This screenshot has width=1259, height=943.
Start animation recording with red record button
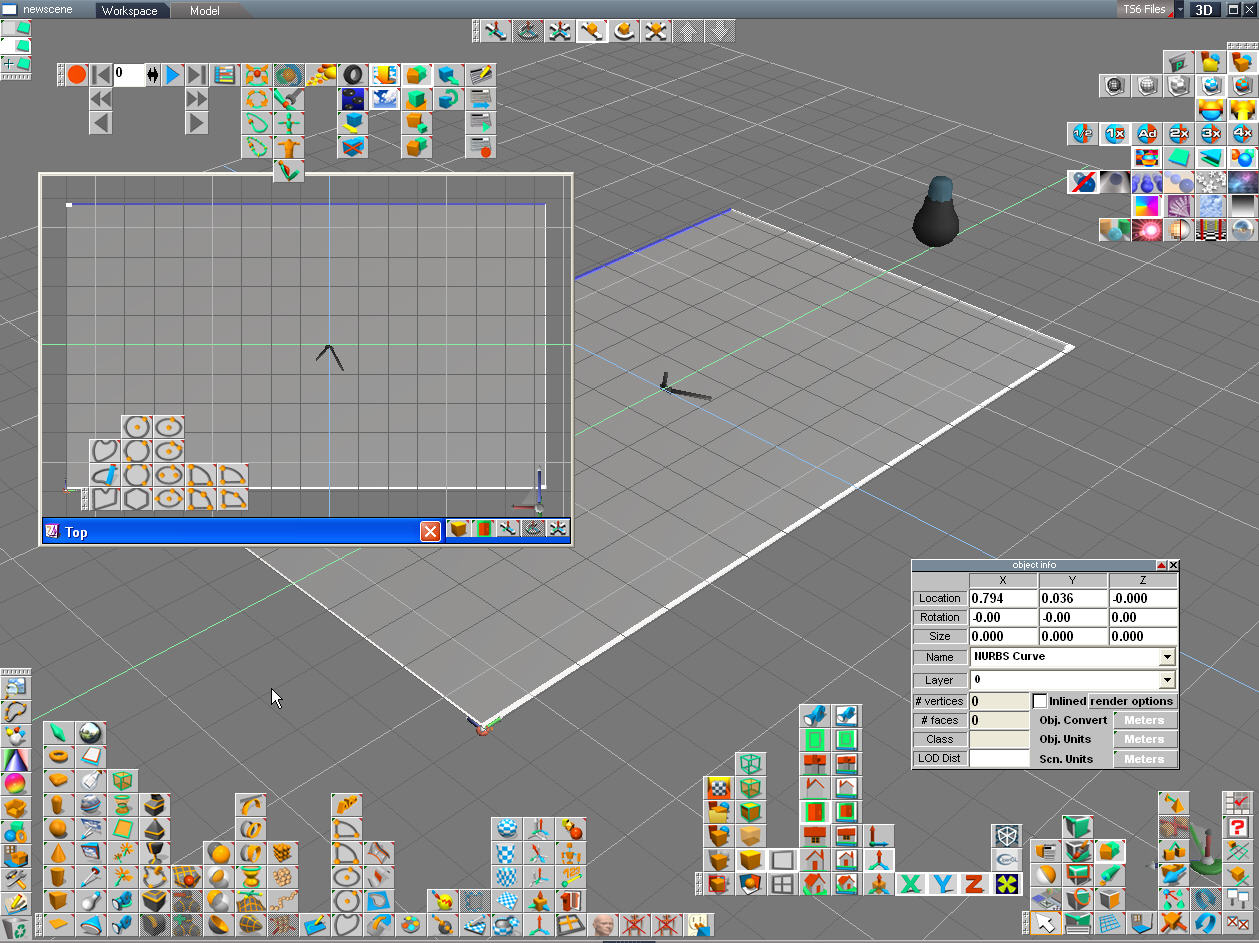(77, 75)
